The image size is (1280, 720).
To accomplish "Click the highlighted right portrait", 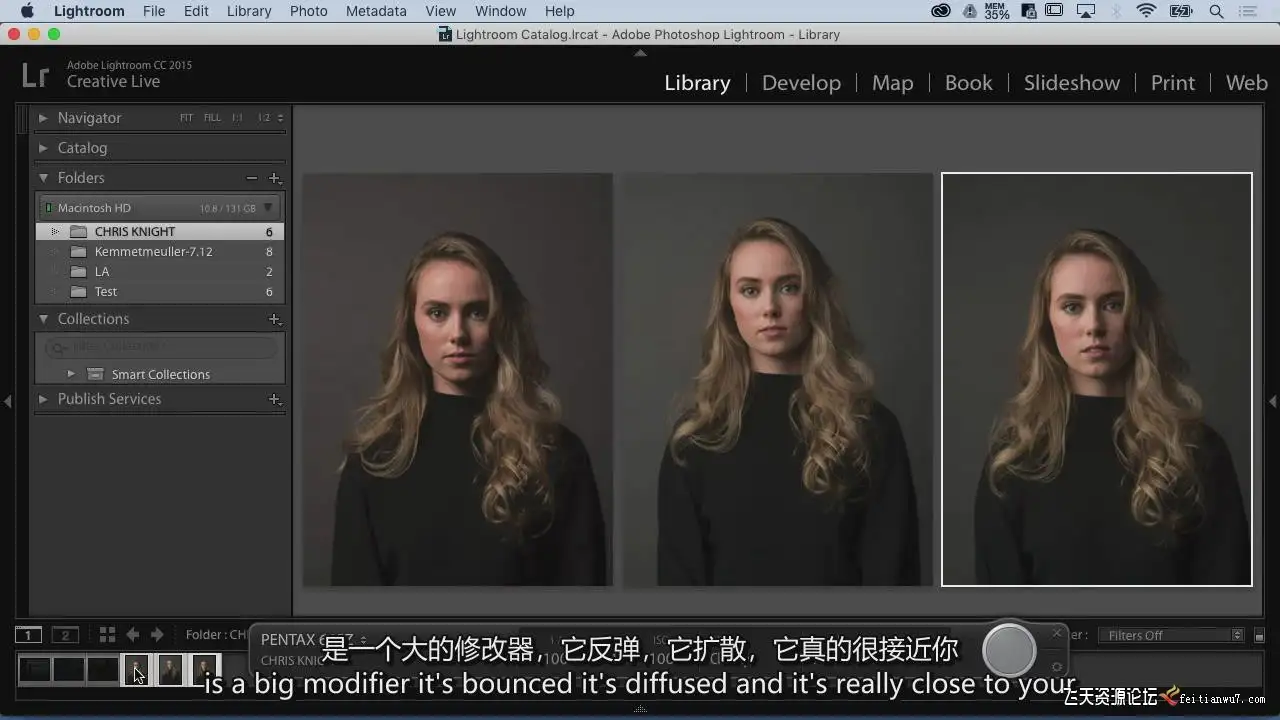I will coord(1097,380).
